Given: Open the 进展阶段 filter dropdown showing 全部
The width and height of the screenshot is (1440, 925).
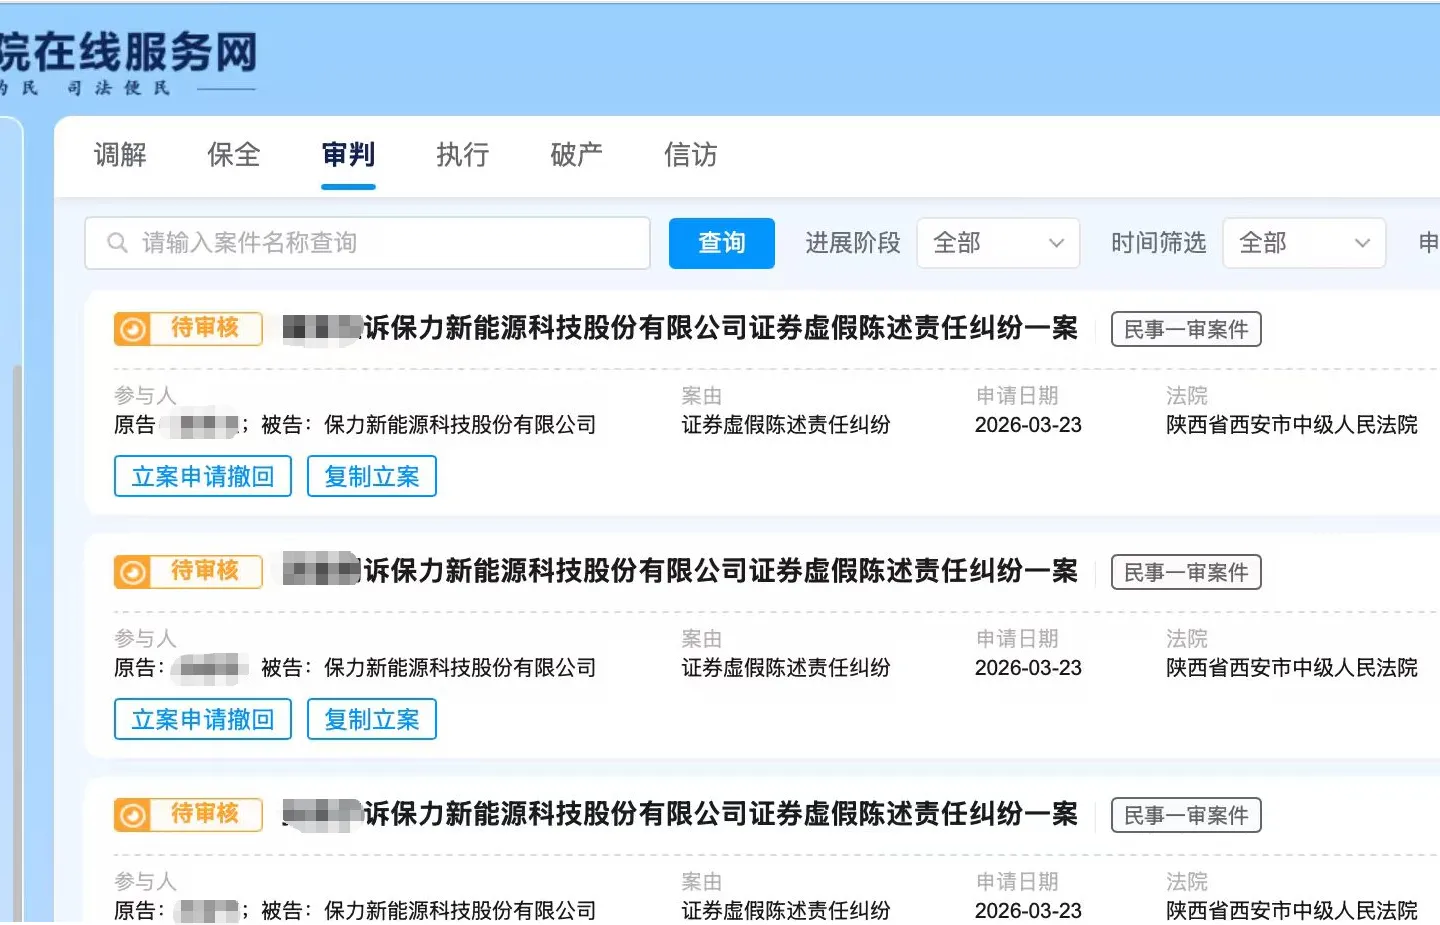Looking at the screenshot, I should coord(997,242).
